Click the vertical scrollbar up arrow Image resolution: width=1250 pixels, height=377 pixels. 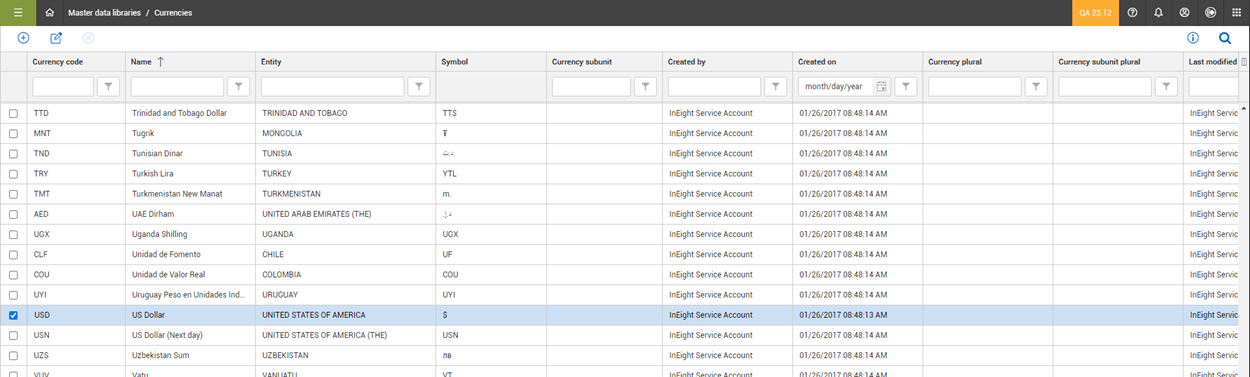[x=1244, y=108]
